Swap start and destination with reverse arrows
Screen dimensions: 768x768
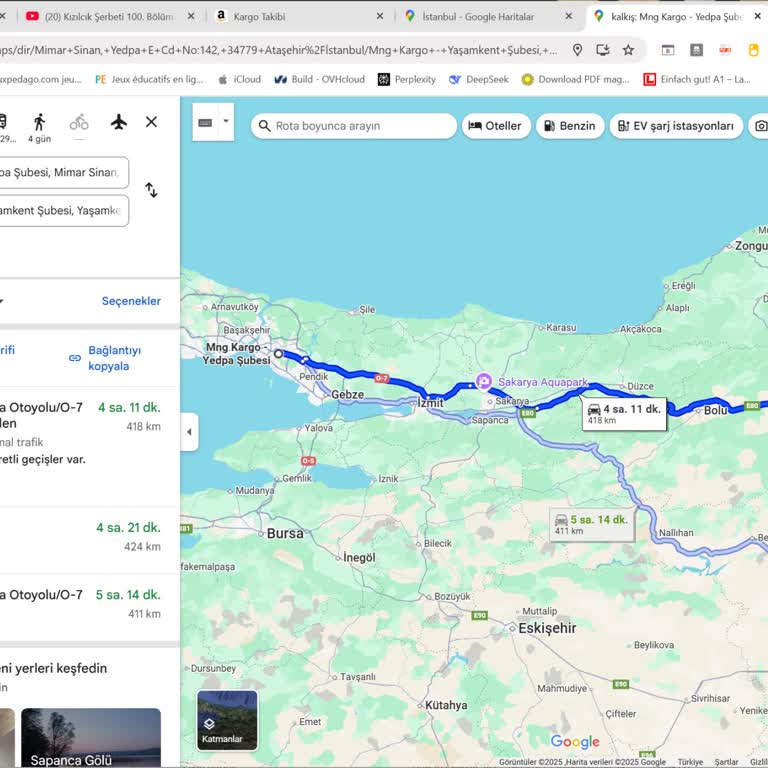click(x=151, y=190)
